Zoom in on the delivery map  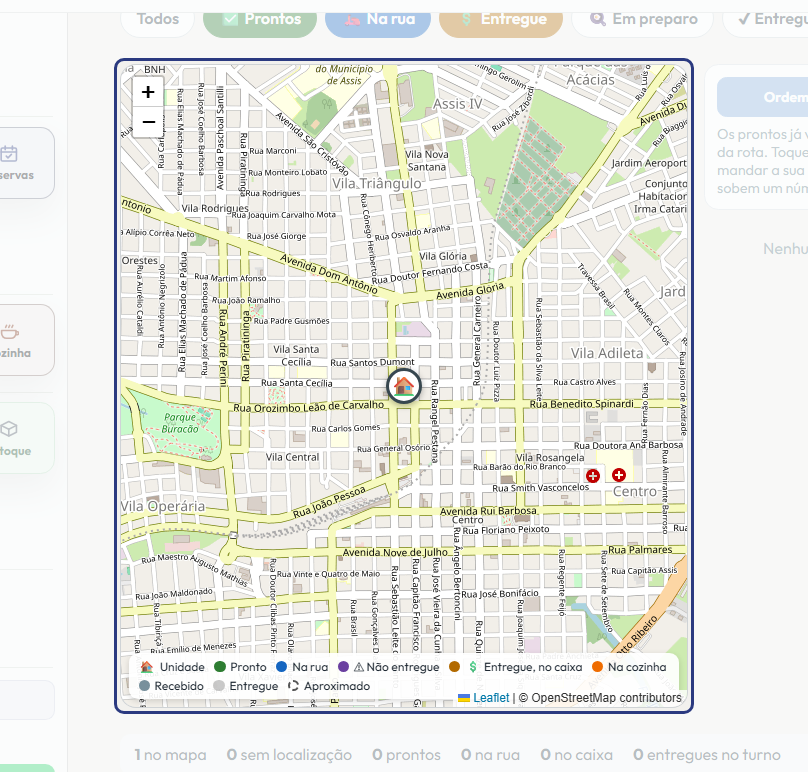point(148,92)
